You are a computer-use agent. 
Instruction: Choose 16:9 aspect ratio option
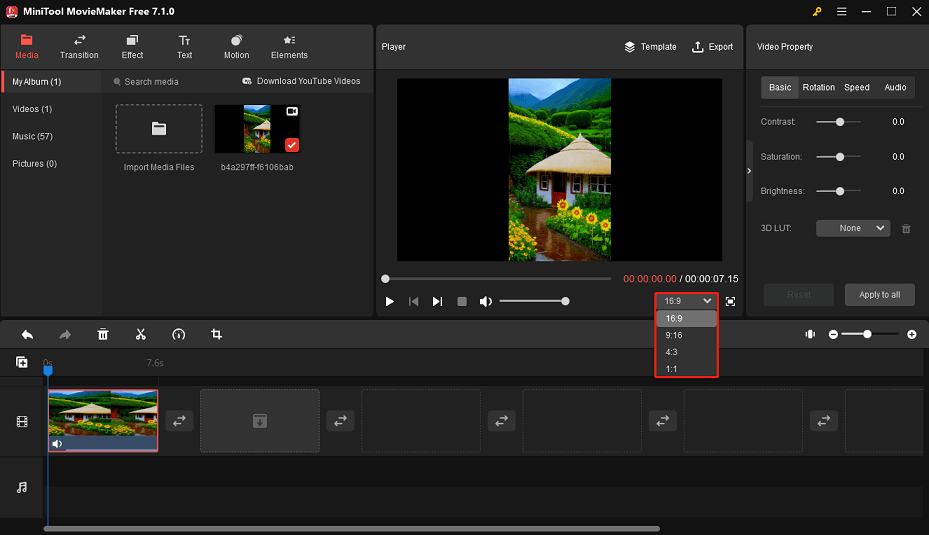click(x=686, y=319)
